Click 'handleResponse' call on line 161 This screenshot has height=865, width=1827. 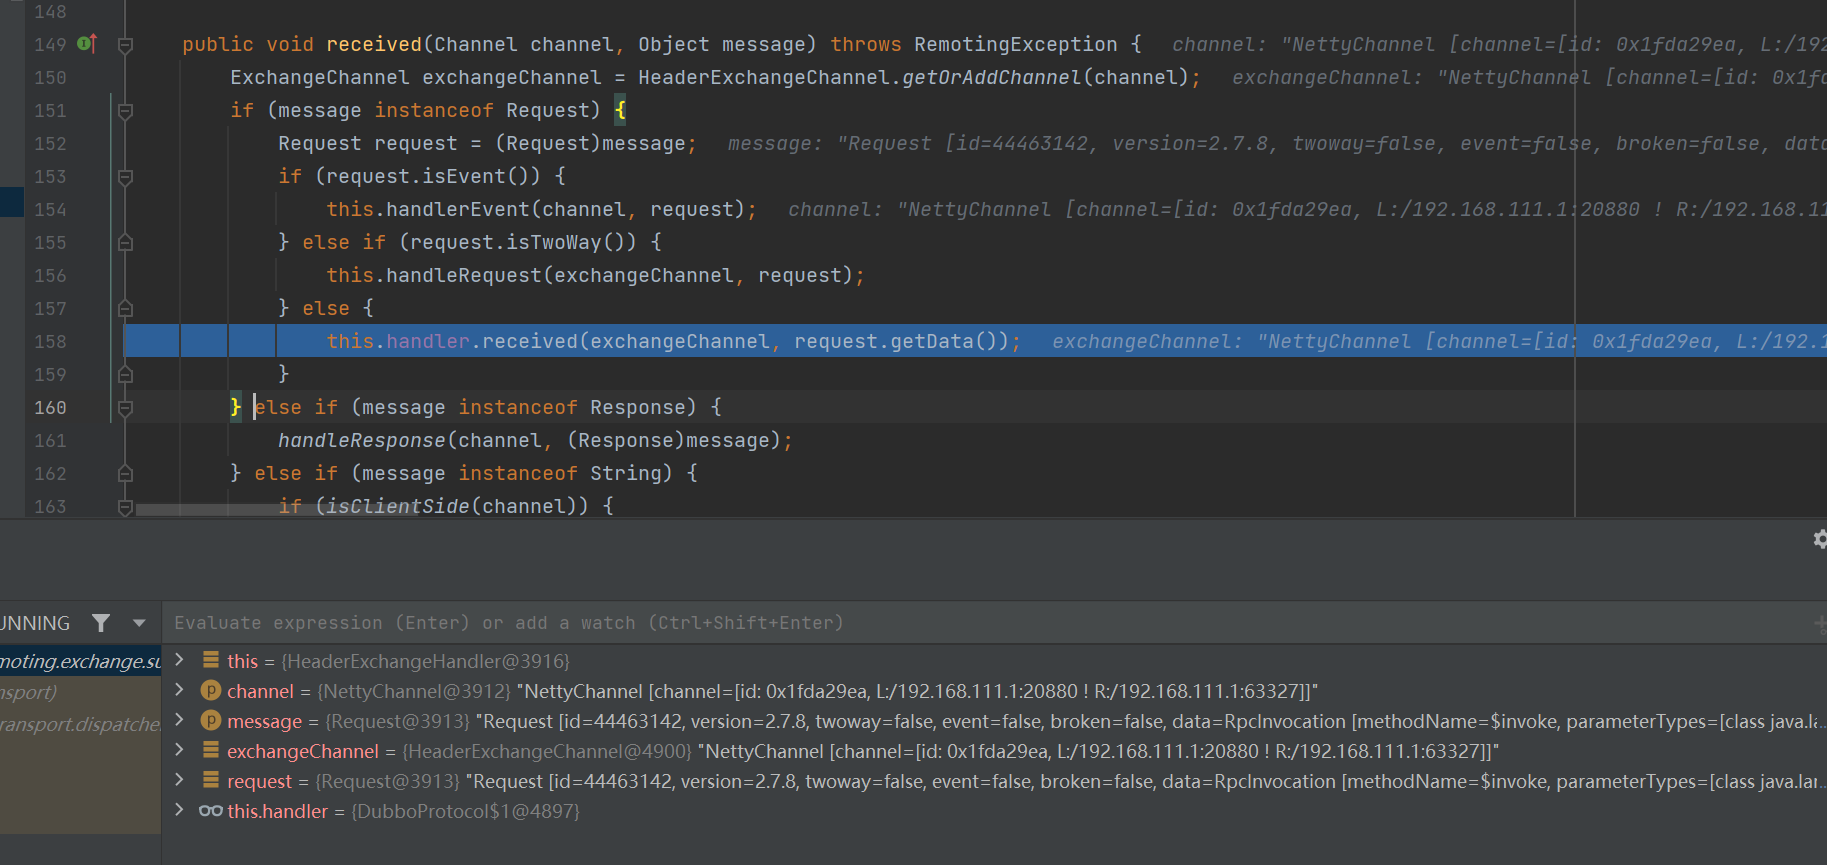pos(362,440)
